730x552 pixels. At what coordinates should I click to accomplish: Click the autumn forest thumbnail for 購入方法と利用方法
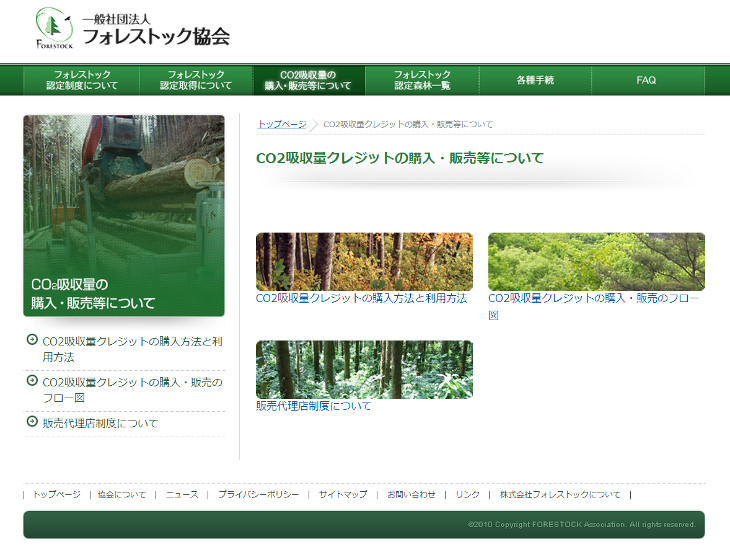click(364, 261)
